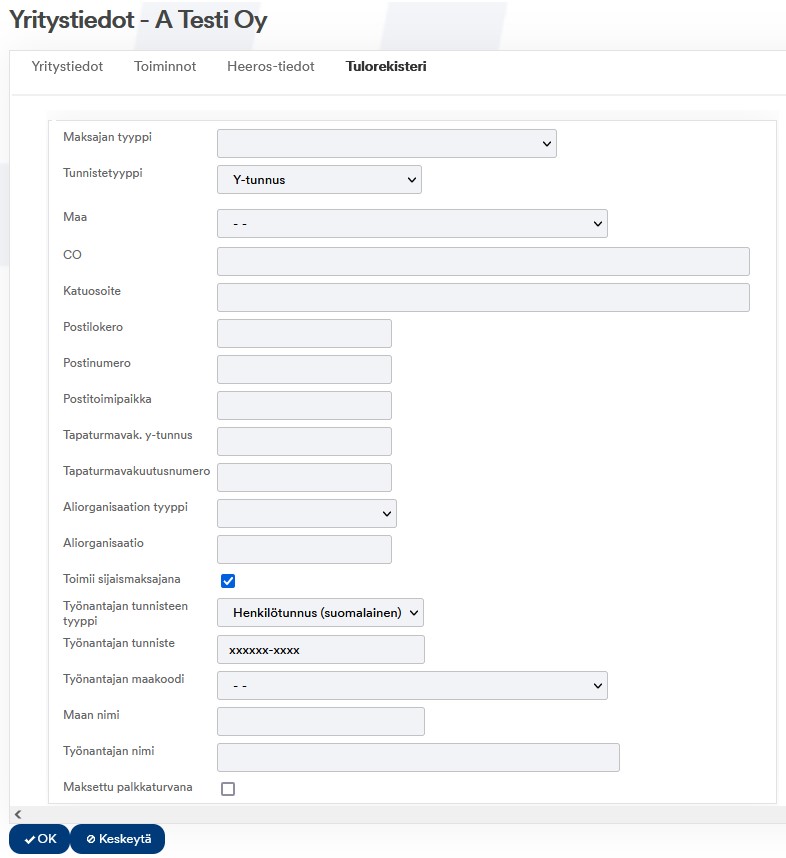The height and width of the screenshot is (858, 786).
Task: Open Työnantajan maakoodi dropdown
Action: (x=412, y=686)
